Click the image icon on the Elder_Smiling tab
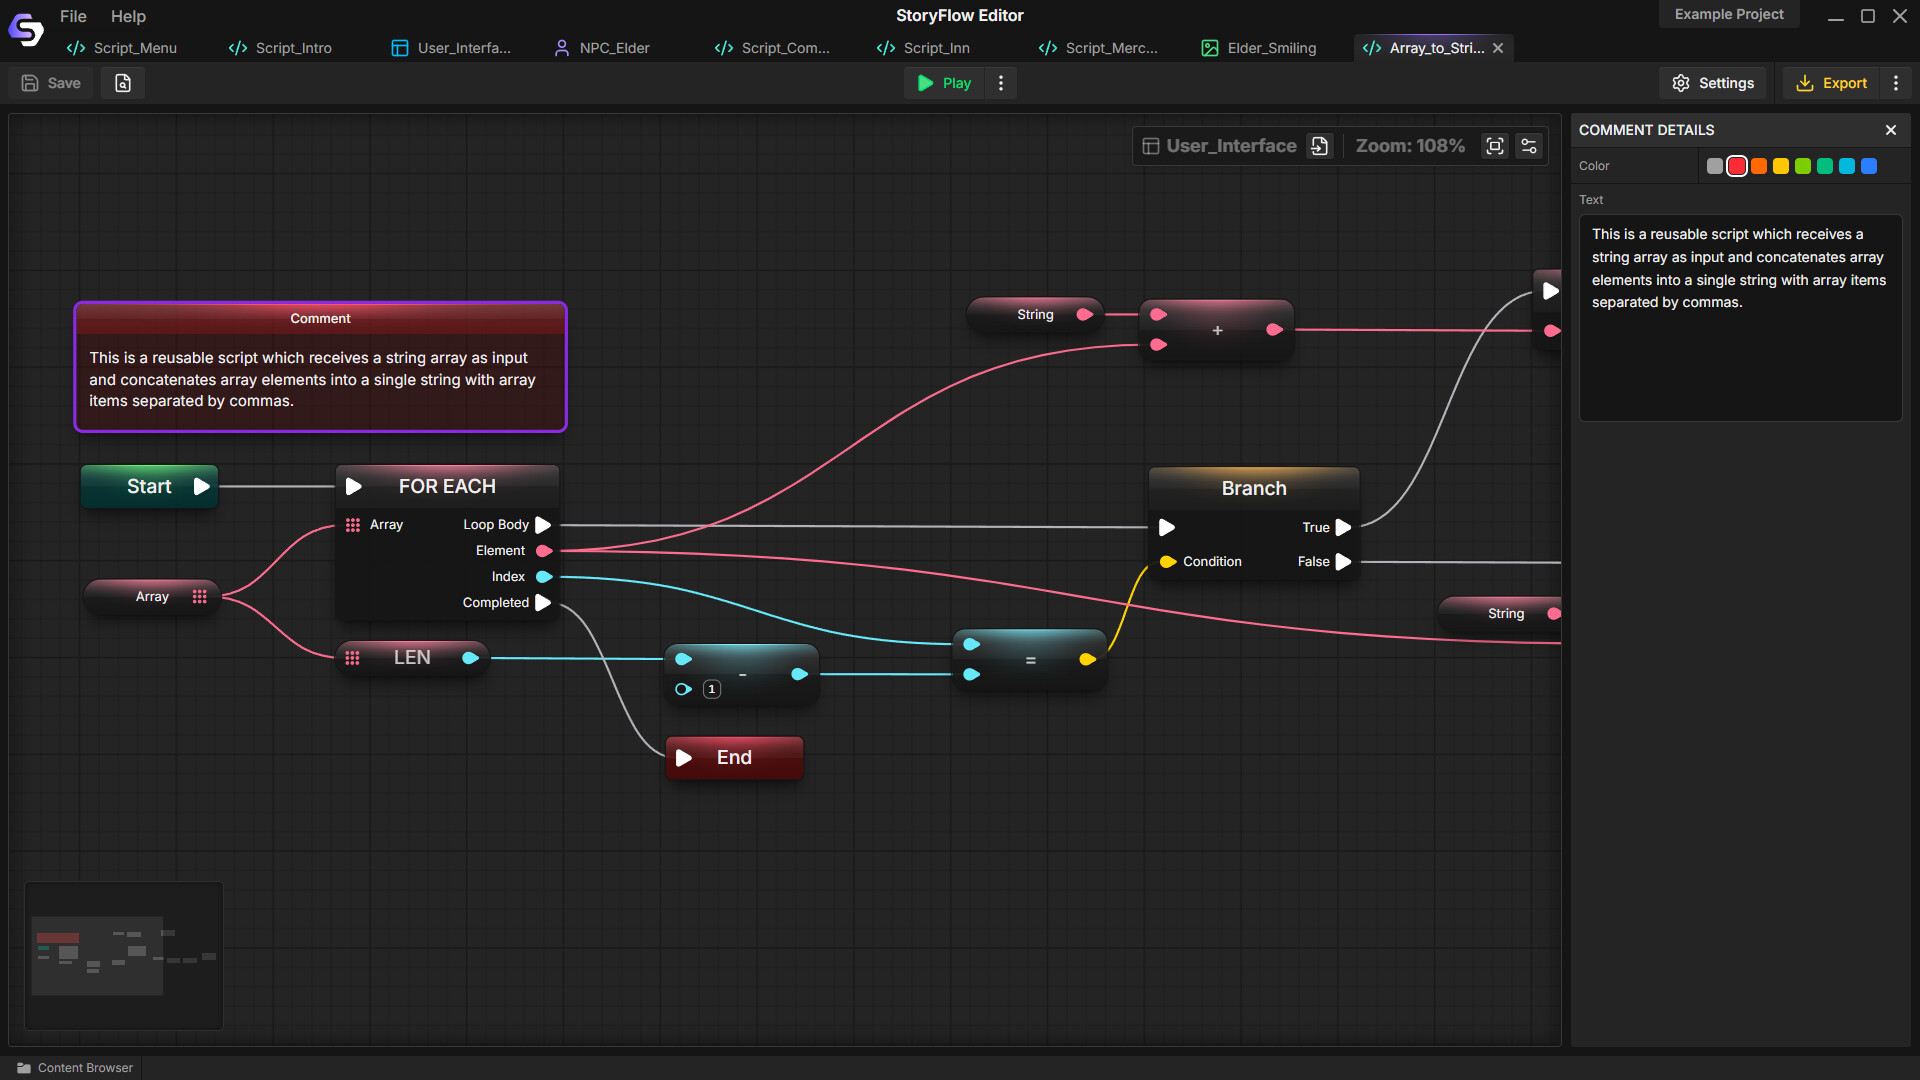The image size is (1920, 1080). click(1210, 47)
